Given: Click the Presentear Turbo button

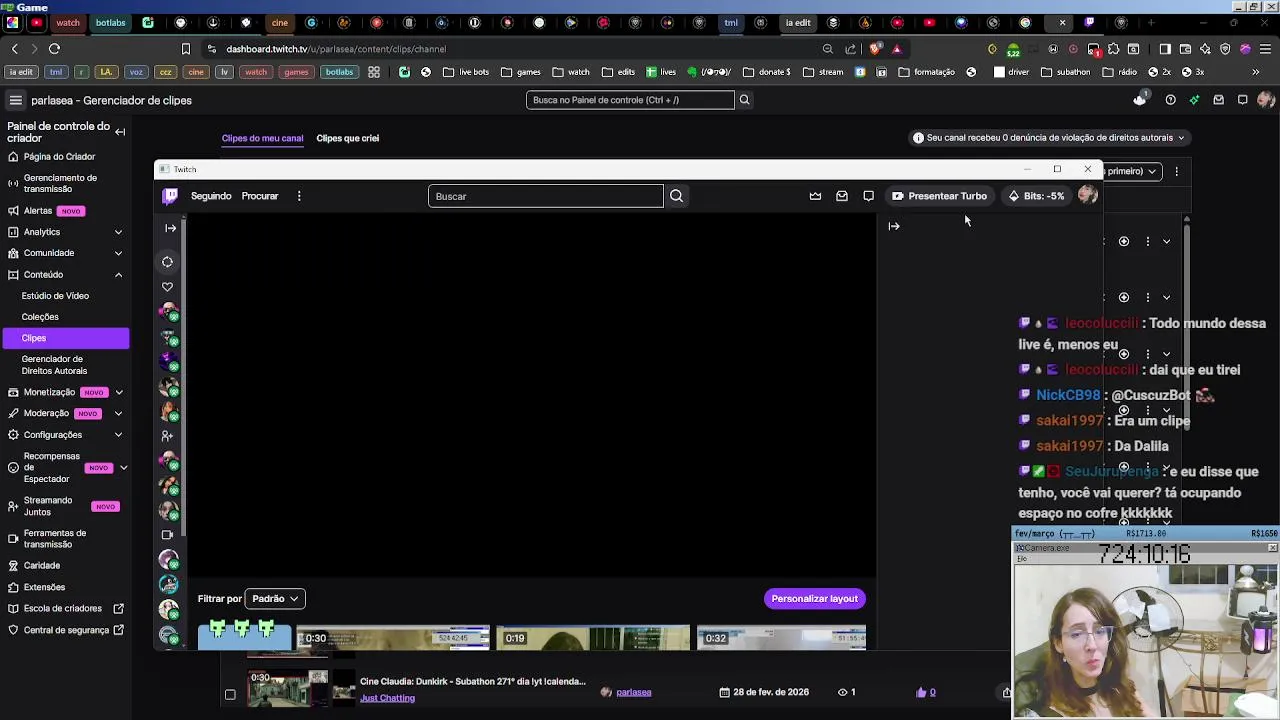Looking at the screenshot, I should tap(939, 196).
